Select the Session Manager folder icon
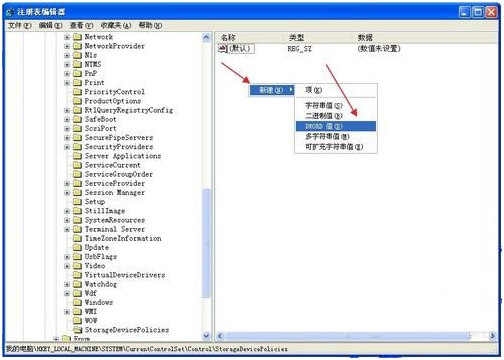 click(77, 193)
